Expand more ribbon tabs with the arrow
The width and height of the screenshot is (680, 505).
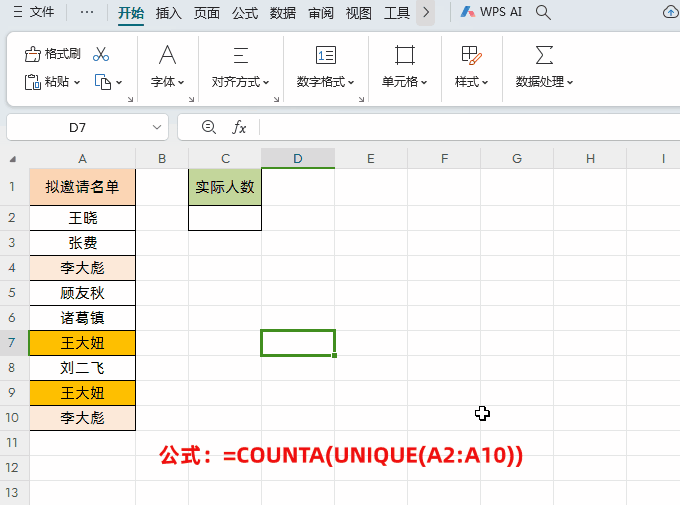coord(426,13)
